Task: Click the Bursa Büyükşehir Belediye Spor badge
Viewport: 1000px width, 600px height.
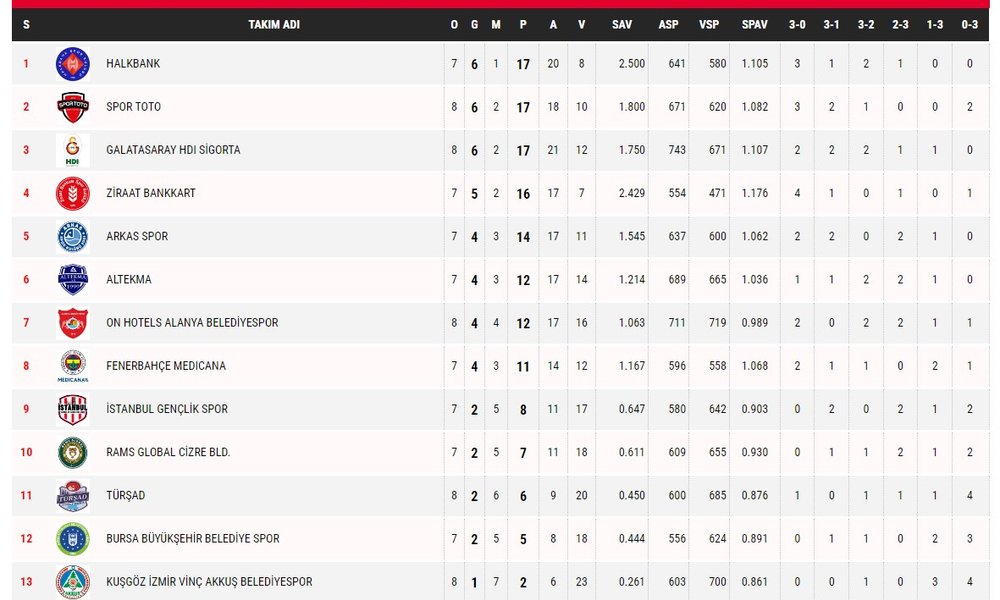Action: (x=73, y=539)
